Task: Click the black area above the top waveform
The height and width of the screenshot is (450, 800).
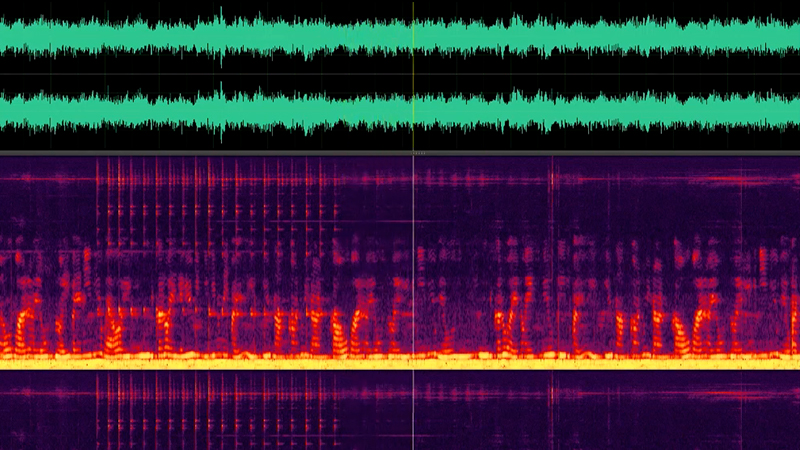Action: (100, 6)
